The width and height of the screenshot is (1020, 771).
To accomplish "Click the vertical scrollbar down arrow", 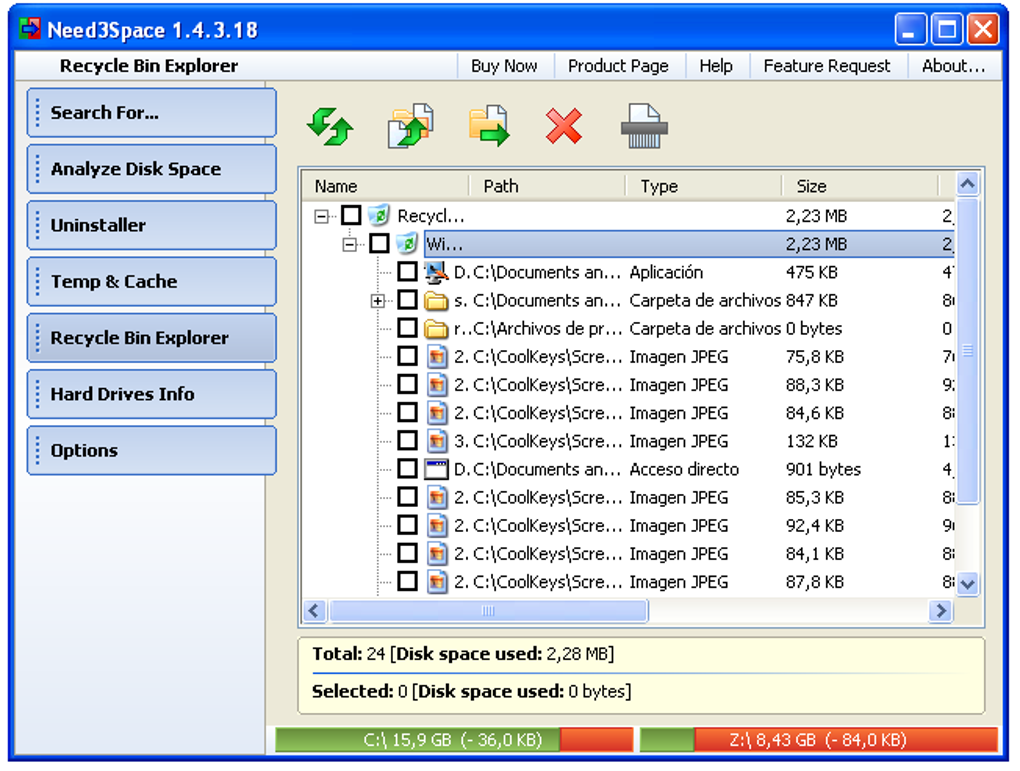I will (x=967, y=584).
